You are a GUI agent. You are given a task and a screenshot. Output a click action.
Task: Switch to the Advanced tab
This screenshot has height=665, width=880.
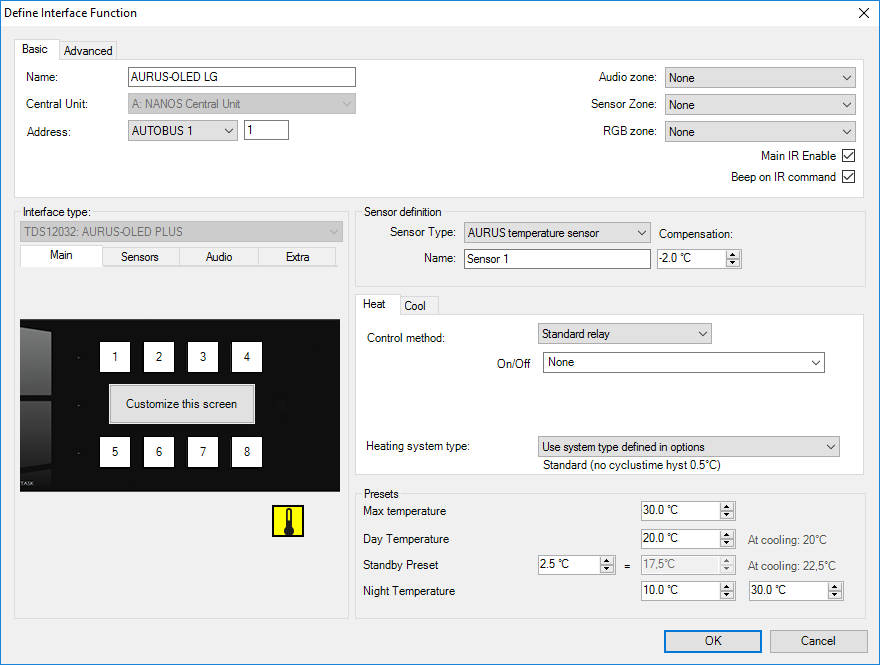pyautogui.click(x=89, y=51)
